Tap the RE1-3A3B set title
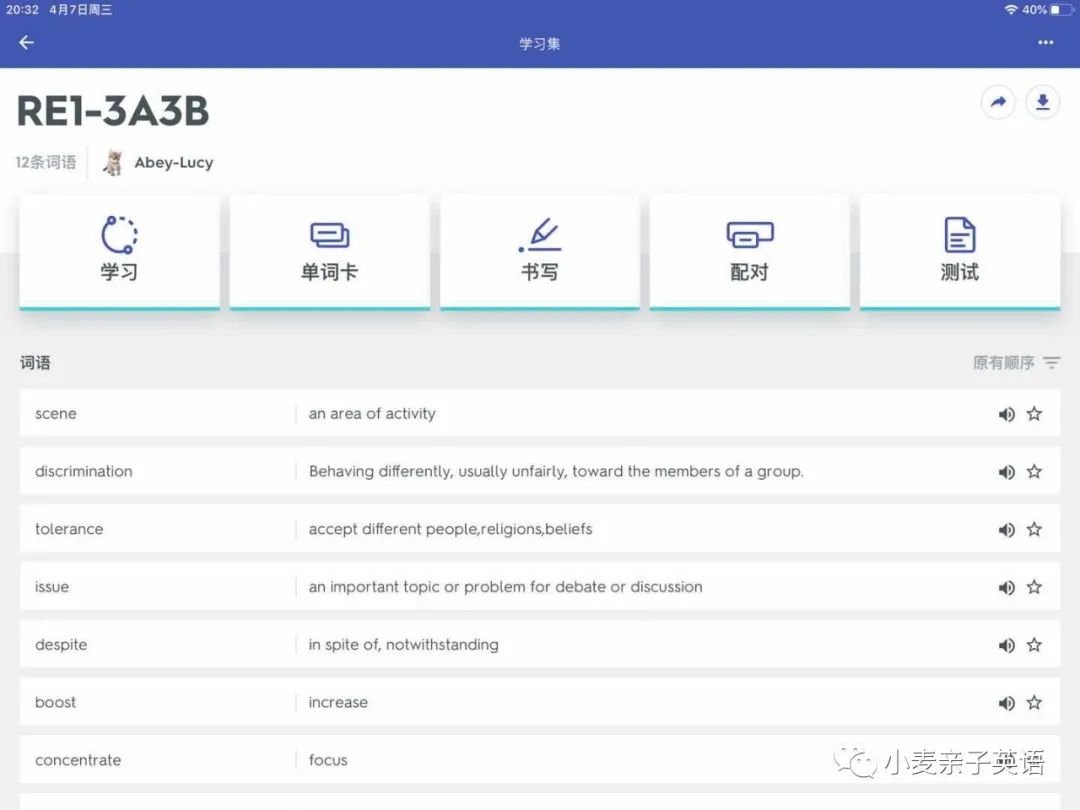 click(x=112, y=111)
